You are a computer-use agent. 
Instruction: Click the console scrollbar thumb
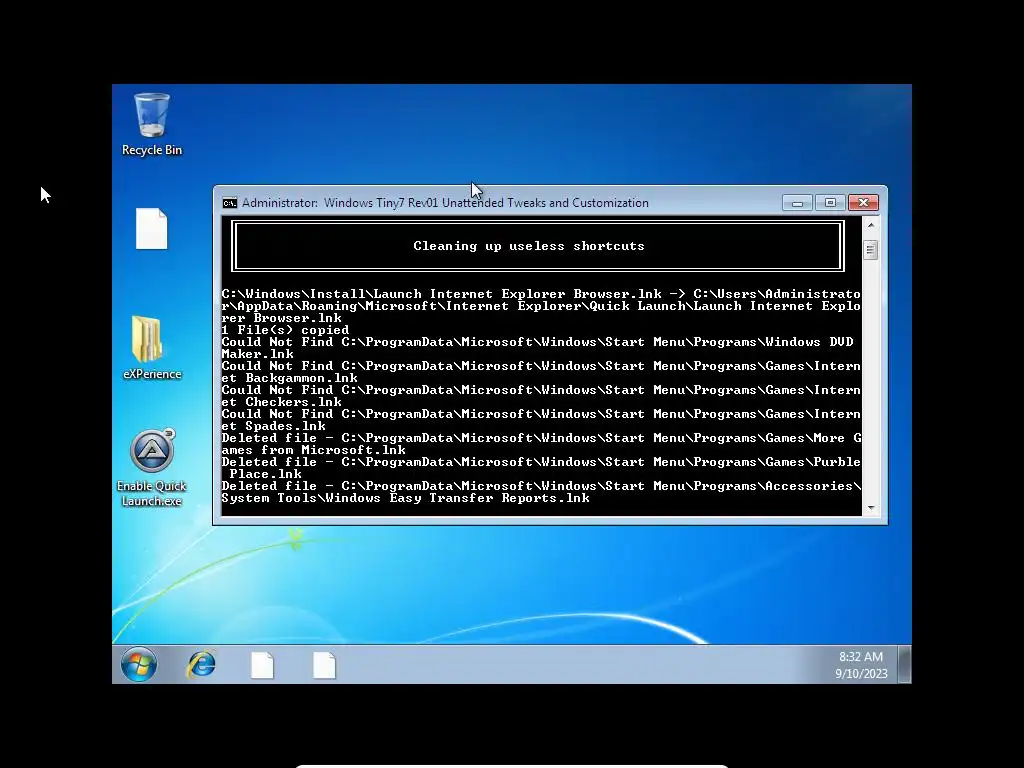click(x=871, y=250)
